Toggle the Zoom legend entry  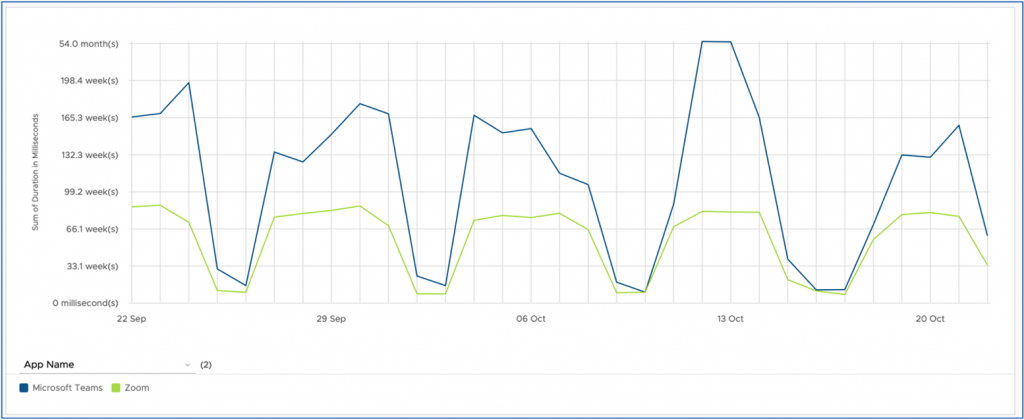pos(131,388)
